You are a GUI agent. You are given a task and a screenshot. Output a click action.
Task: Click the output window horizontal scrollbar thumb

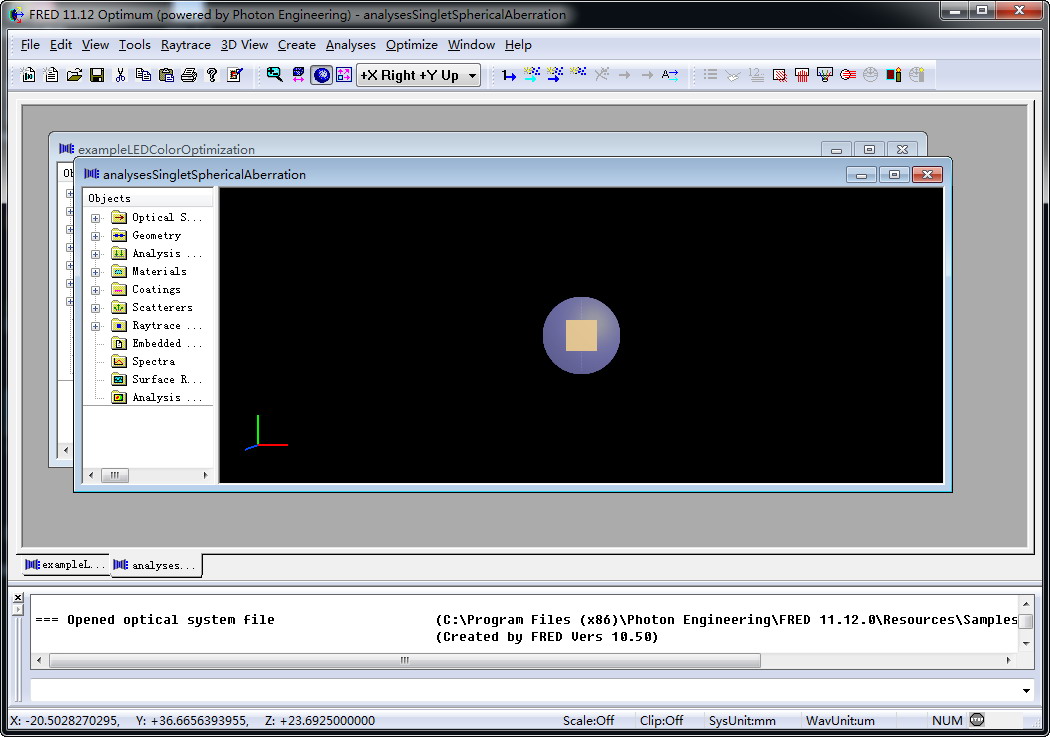click(x=405, y=661)
